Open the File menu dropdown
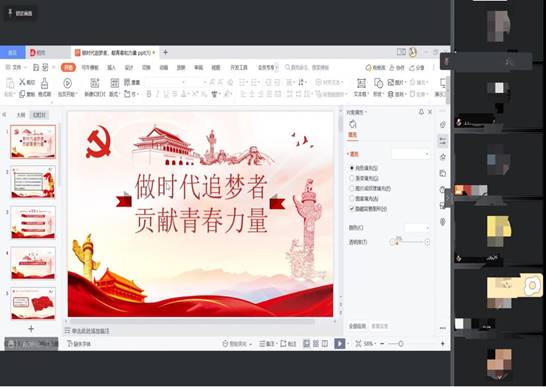The image size is (546, 387). point(16,67)
